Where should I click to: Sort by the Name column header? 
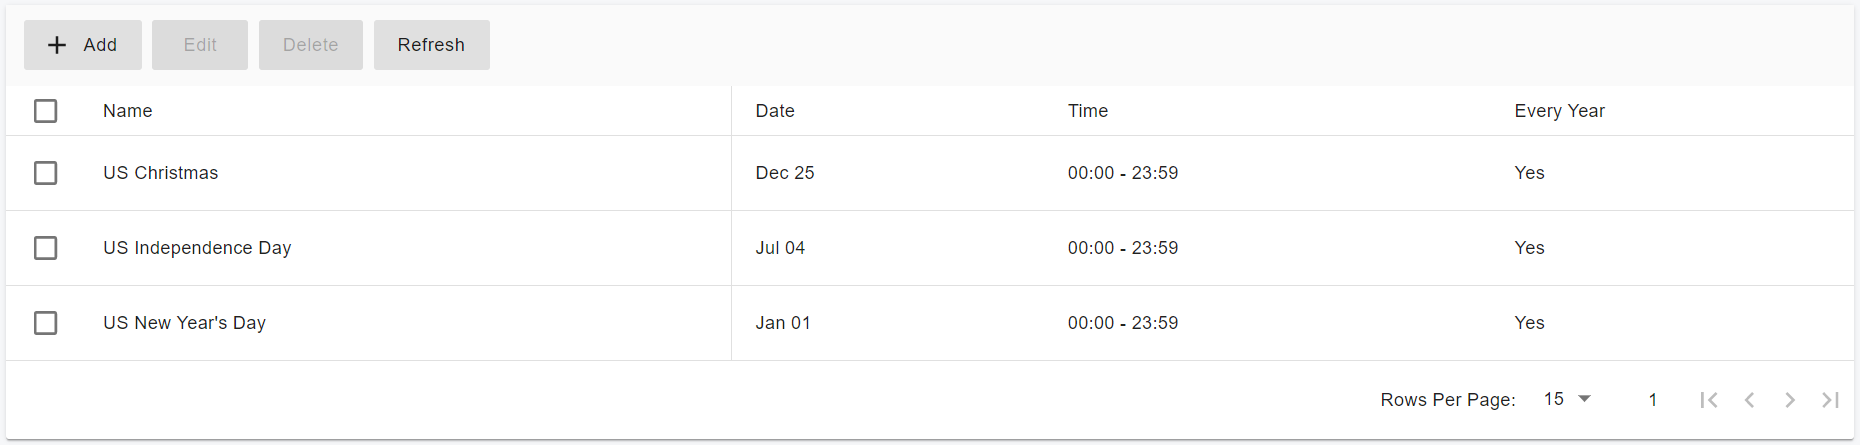coord(128,111)
